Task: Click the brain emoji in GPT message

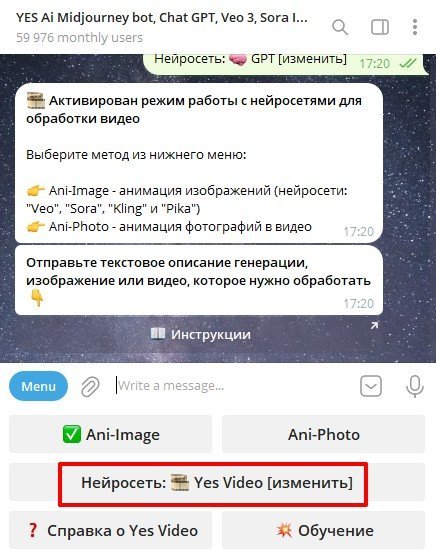Action: (x=237, y=59)
